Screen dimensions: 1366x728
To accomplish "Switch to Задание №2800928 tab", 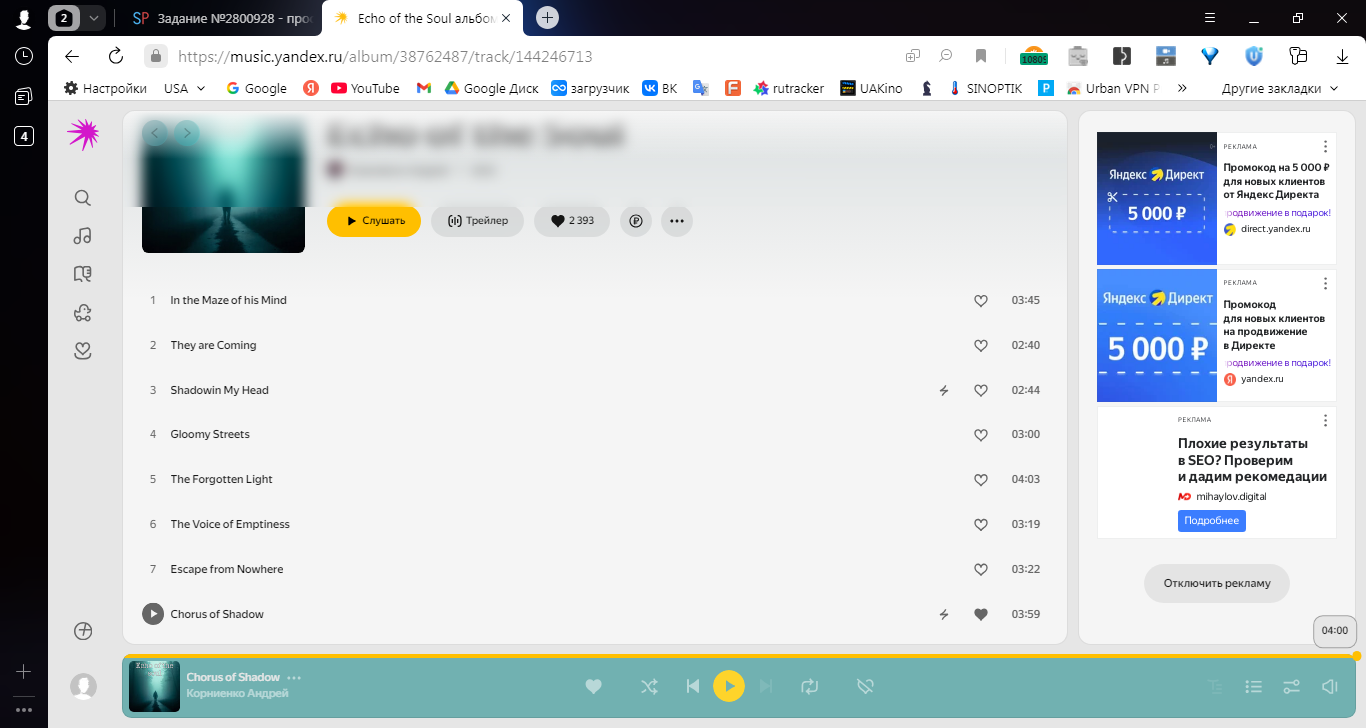I will point(220,18).
